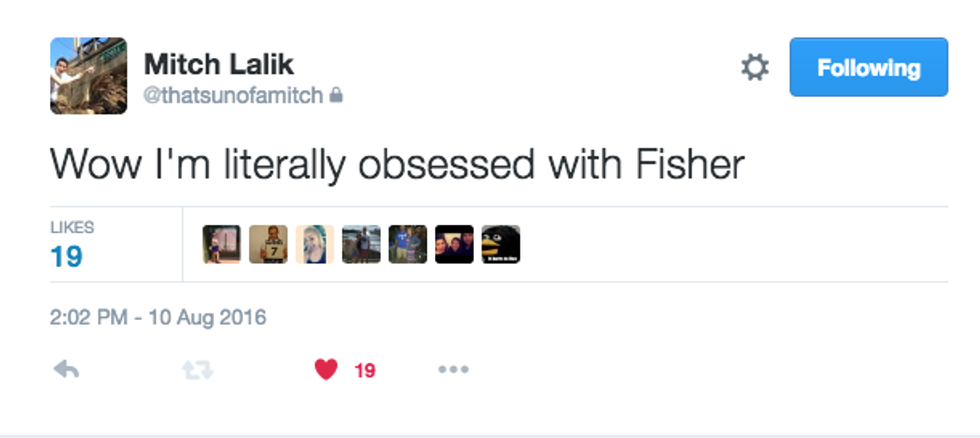The image size is (980, 438).
Task: Click the first liker avatar by the Likes count
Action: 222,244
